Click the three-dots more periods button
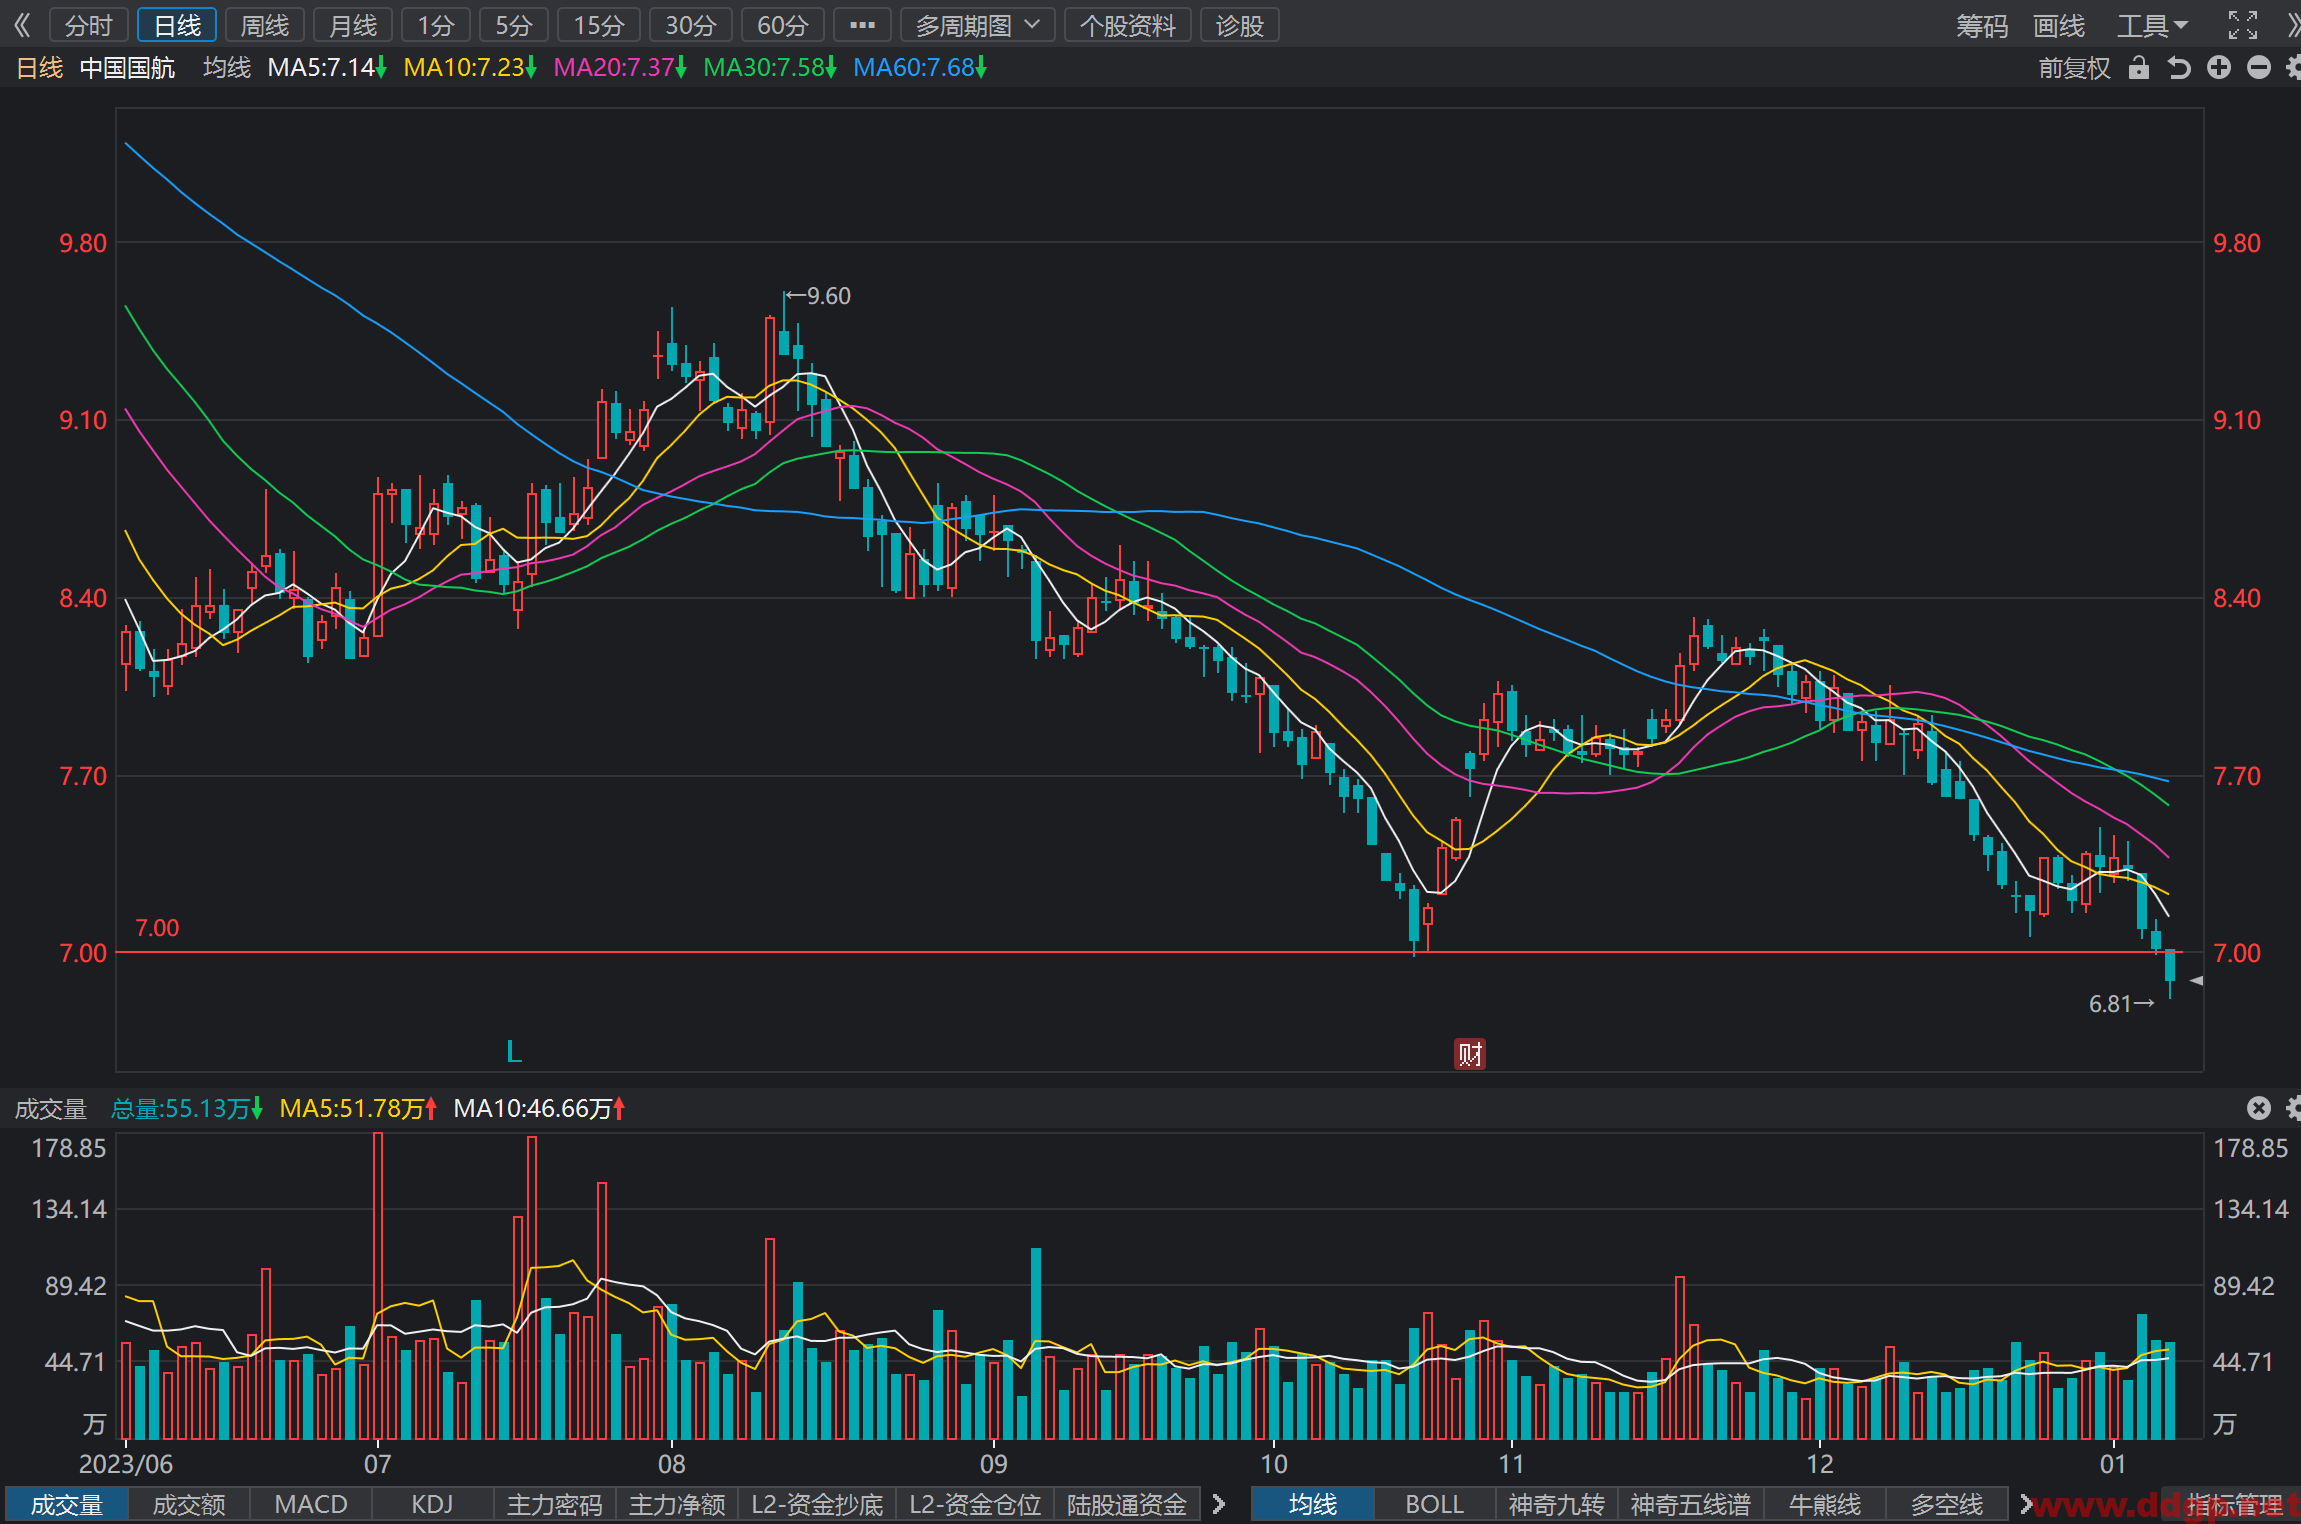 (862, 25)
